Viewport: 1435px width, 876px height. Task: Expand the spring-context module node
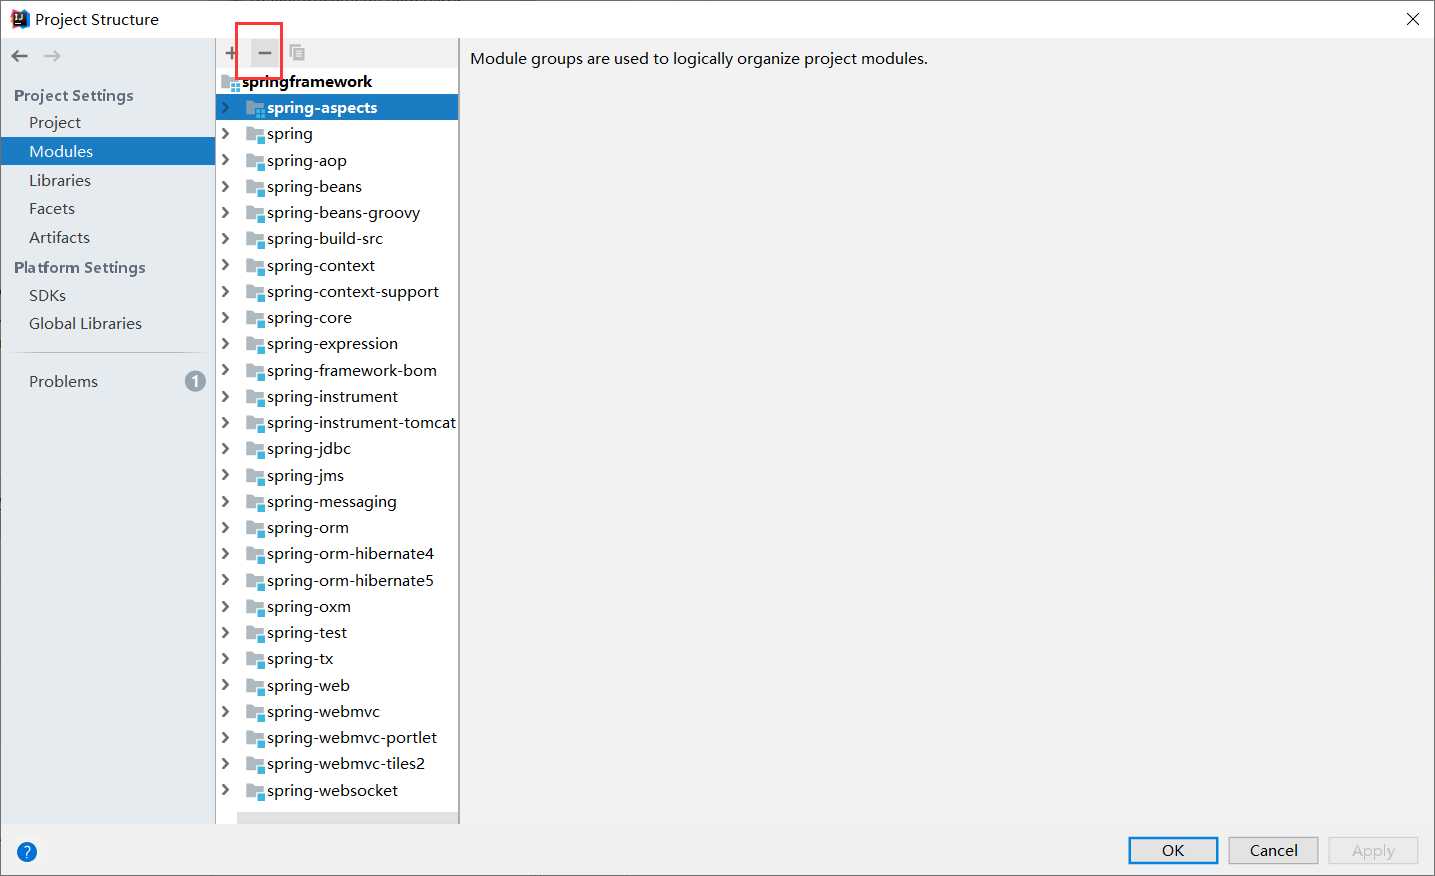[x=226, y=265]
